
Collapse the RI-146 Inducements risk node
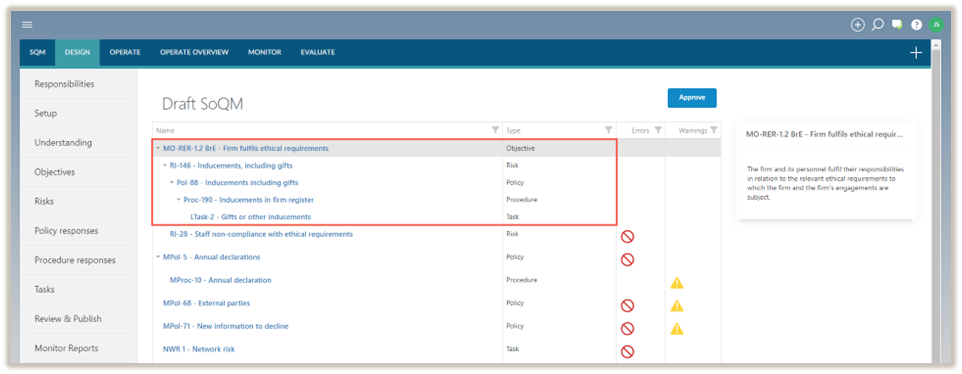(165, 166)
